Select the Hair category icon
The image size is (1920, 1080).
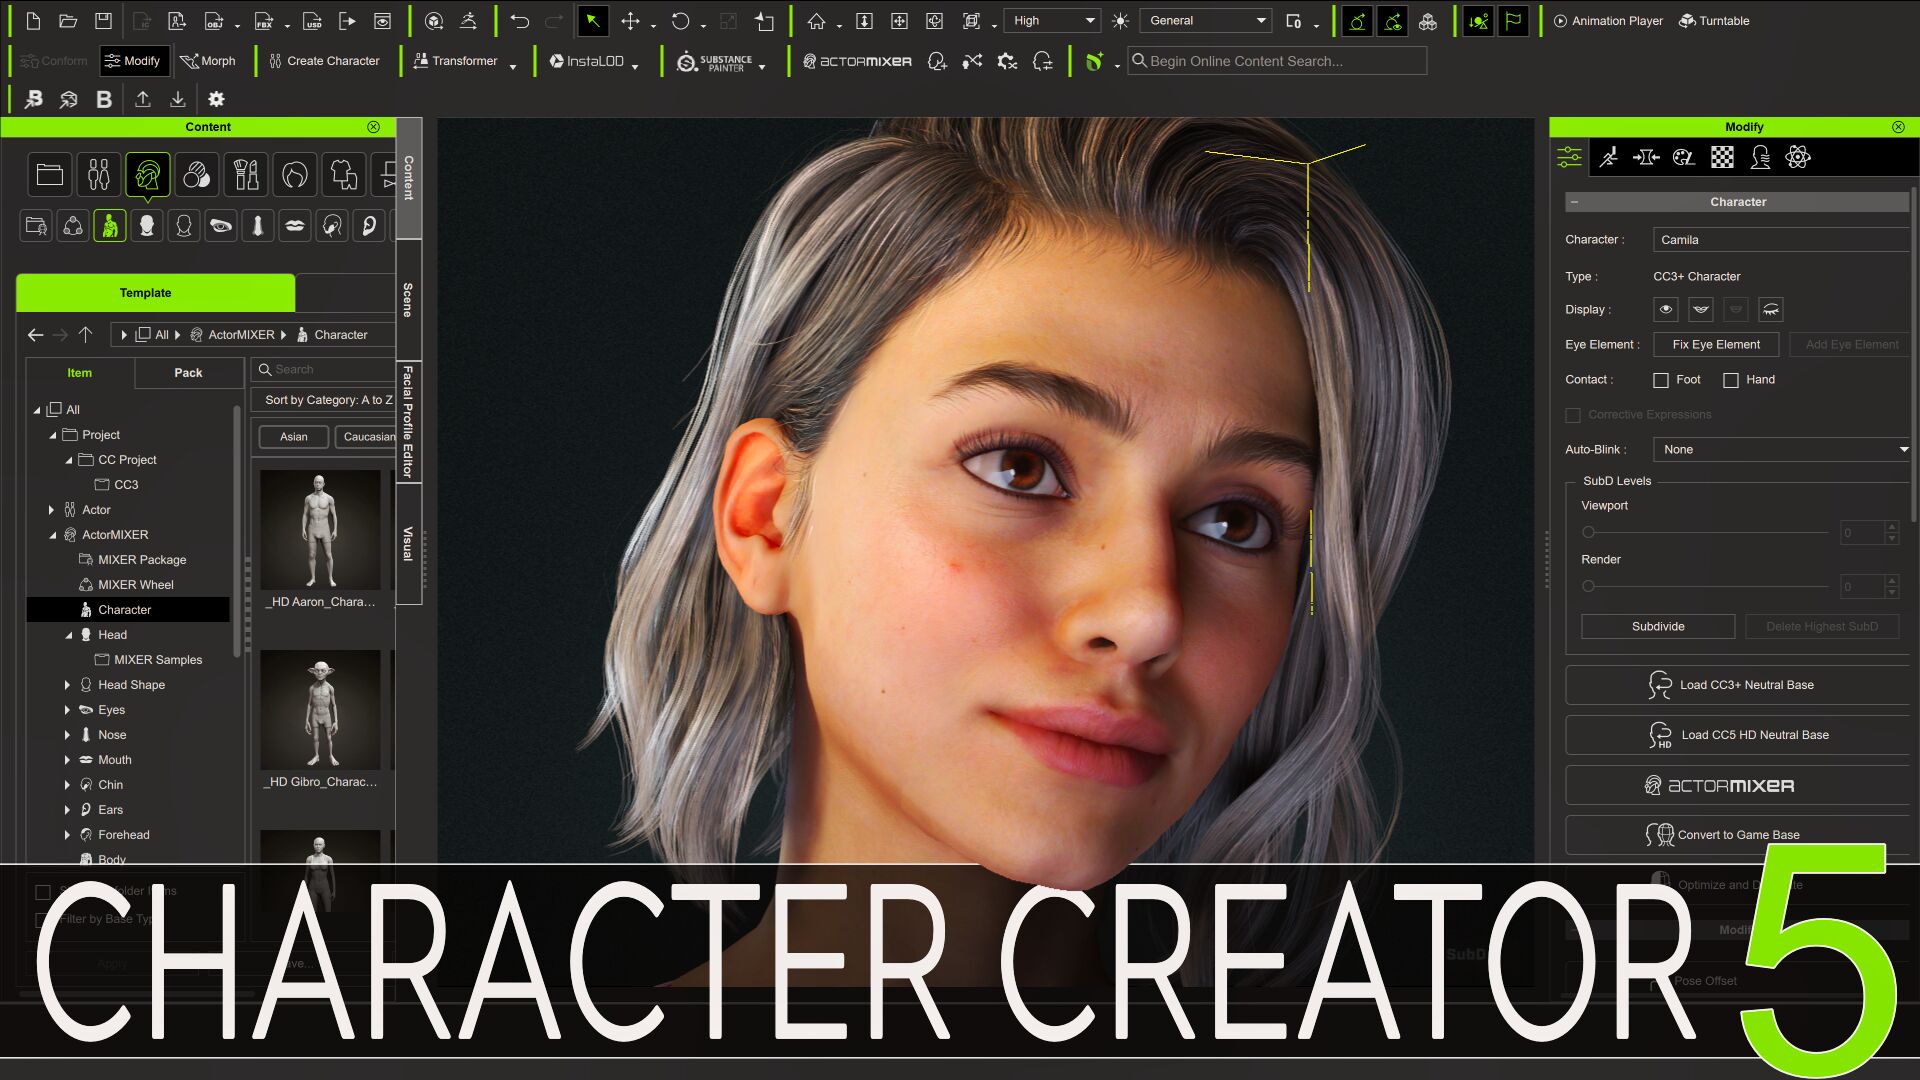[x=295, y=174]
